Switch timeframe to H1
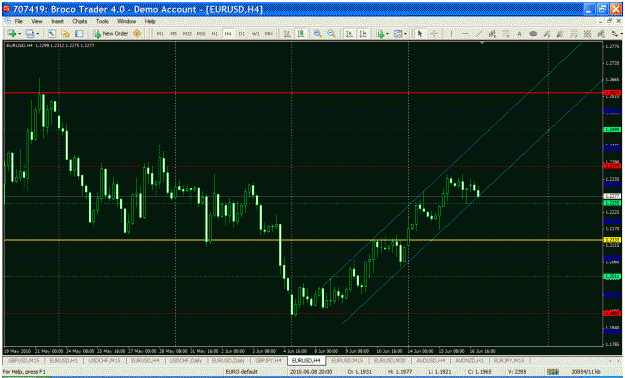625x378 pixels. click(x=214, y=34)
